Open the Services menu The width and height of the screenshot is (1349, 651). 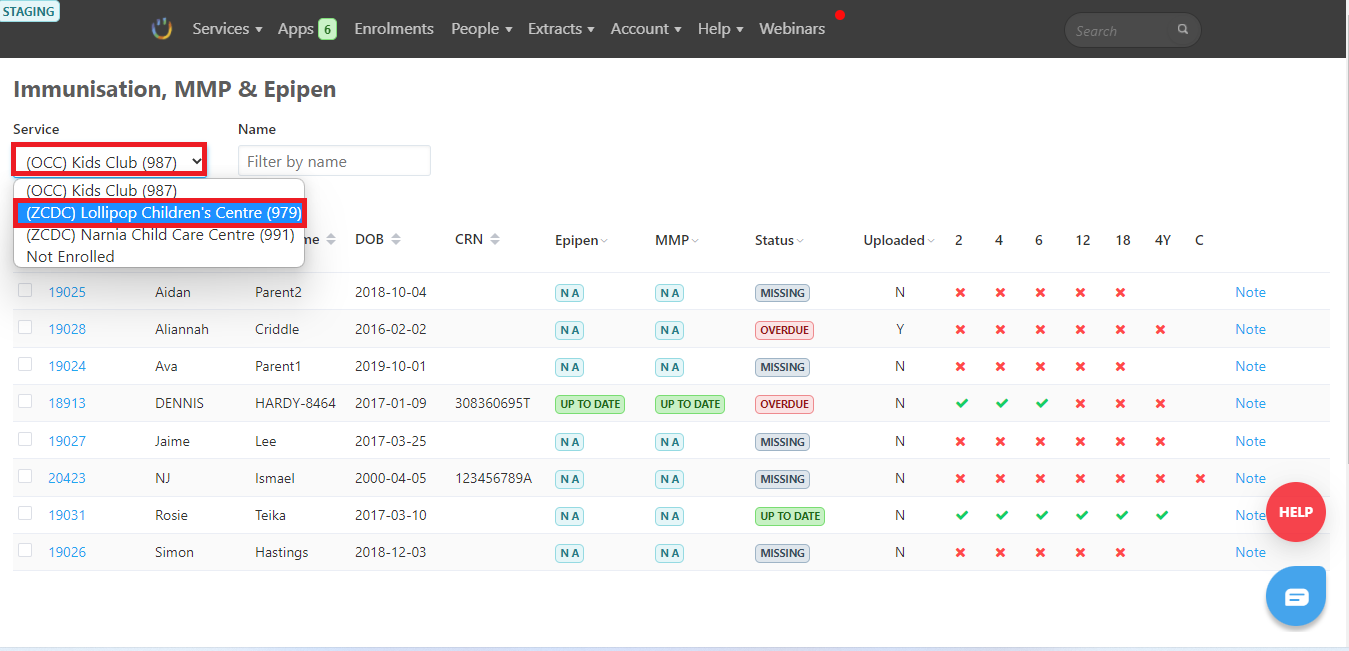(x=227, y=29)
